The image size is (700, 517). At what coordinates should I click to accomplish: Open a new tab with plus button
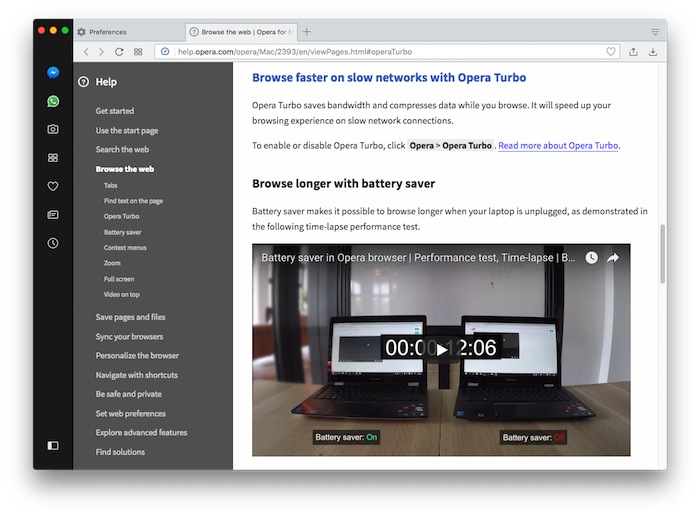(307, 32)
